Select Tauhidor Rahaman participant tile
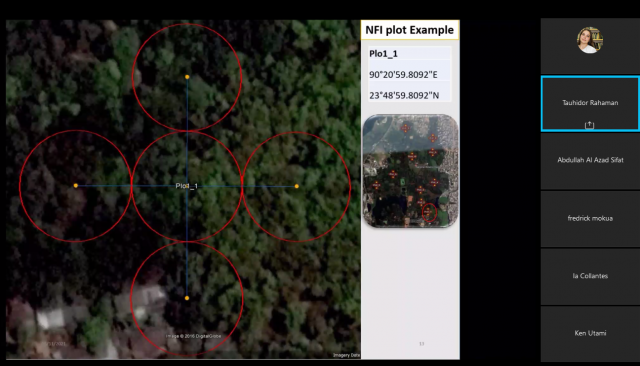 590,104
